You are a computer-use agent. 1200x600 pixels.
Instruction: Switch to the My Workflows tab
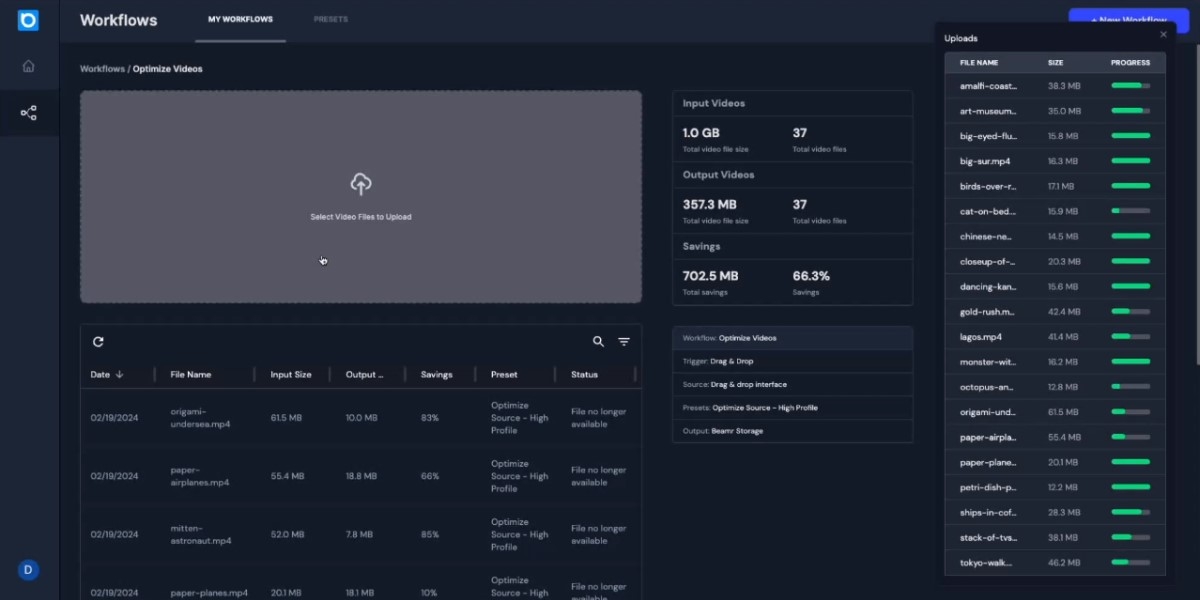coord(240,18)
